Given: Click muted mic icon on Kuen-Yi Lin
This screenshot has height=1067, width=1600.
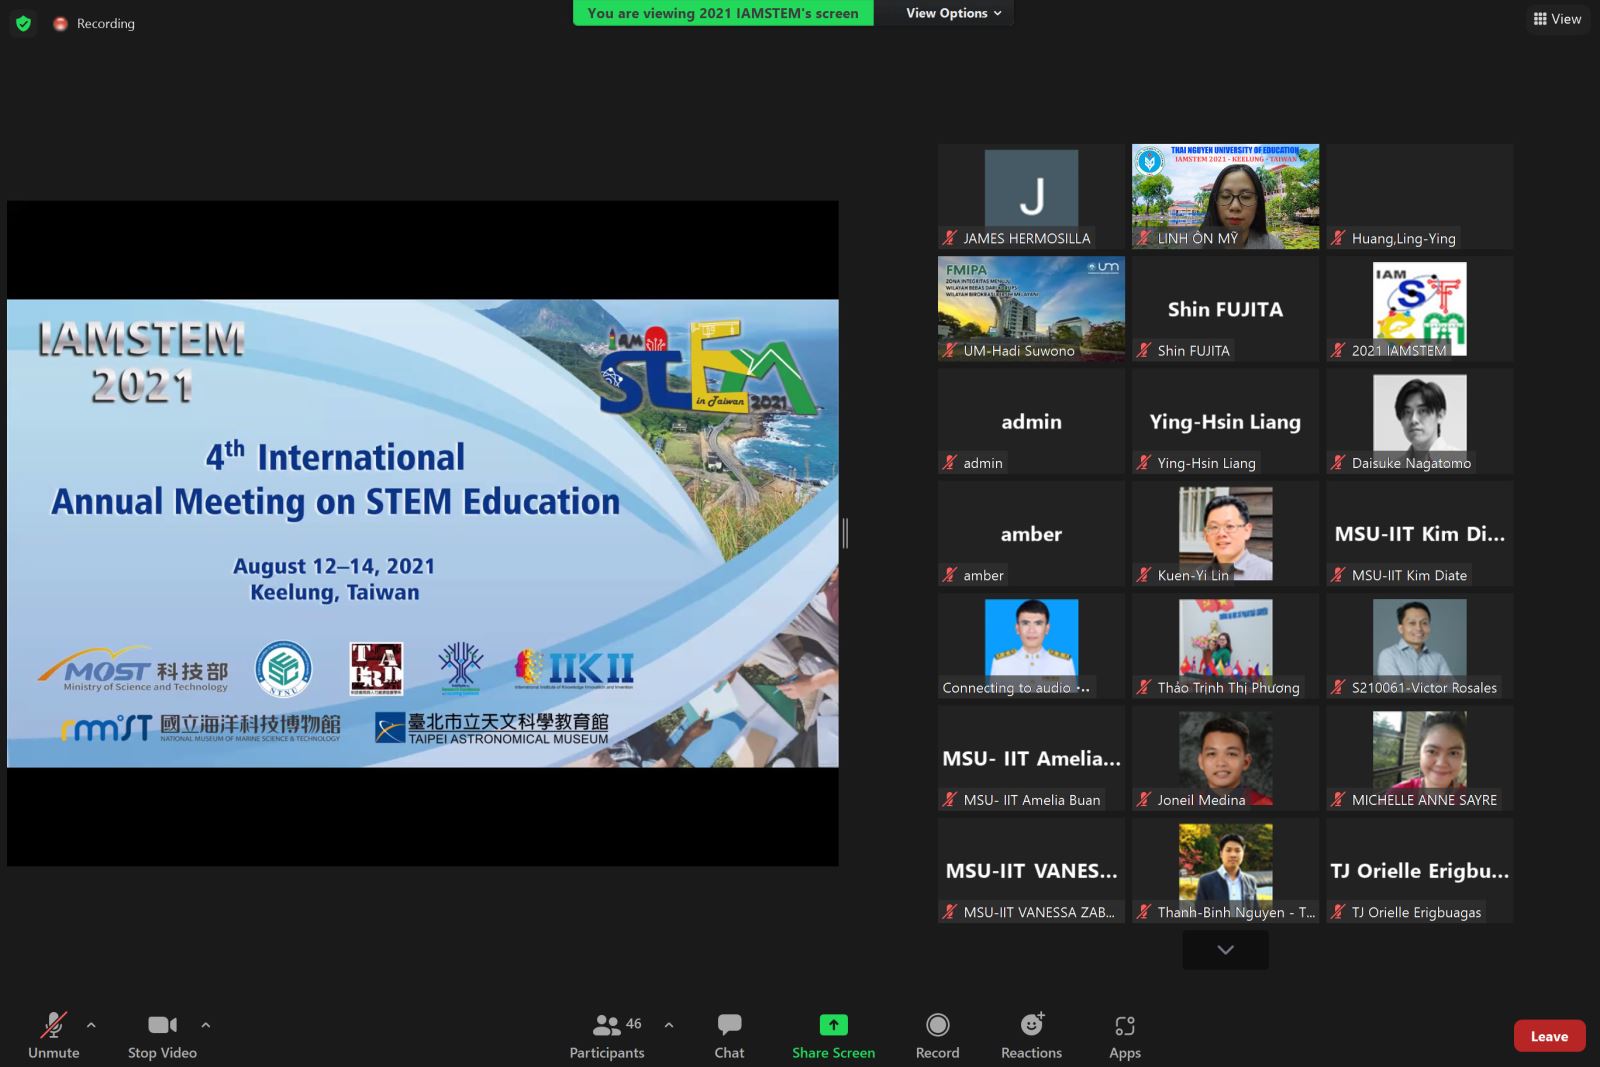Looking at the screenshot, I should point(1144,575).
